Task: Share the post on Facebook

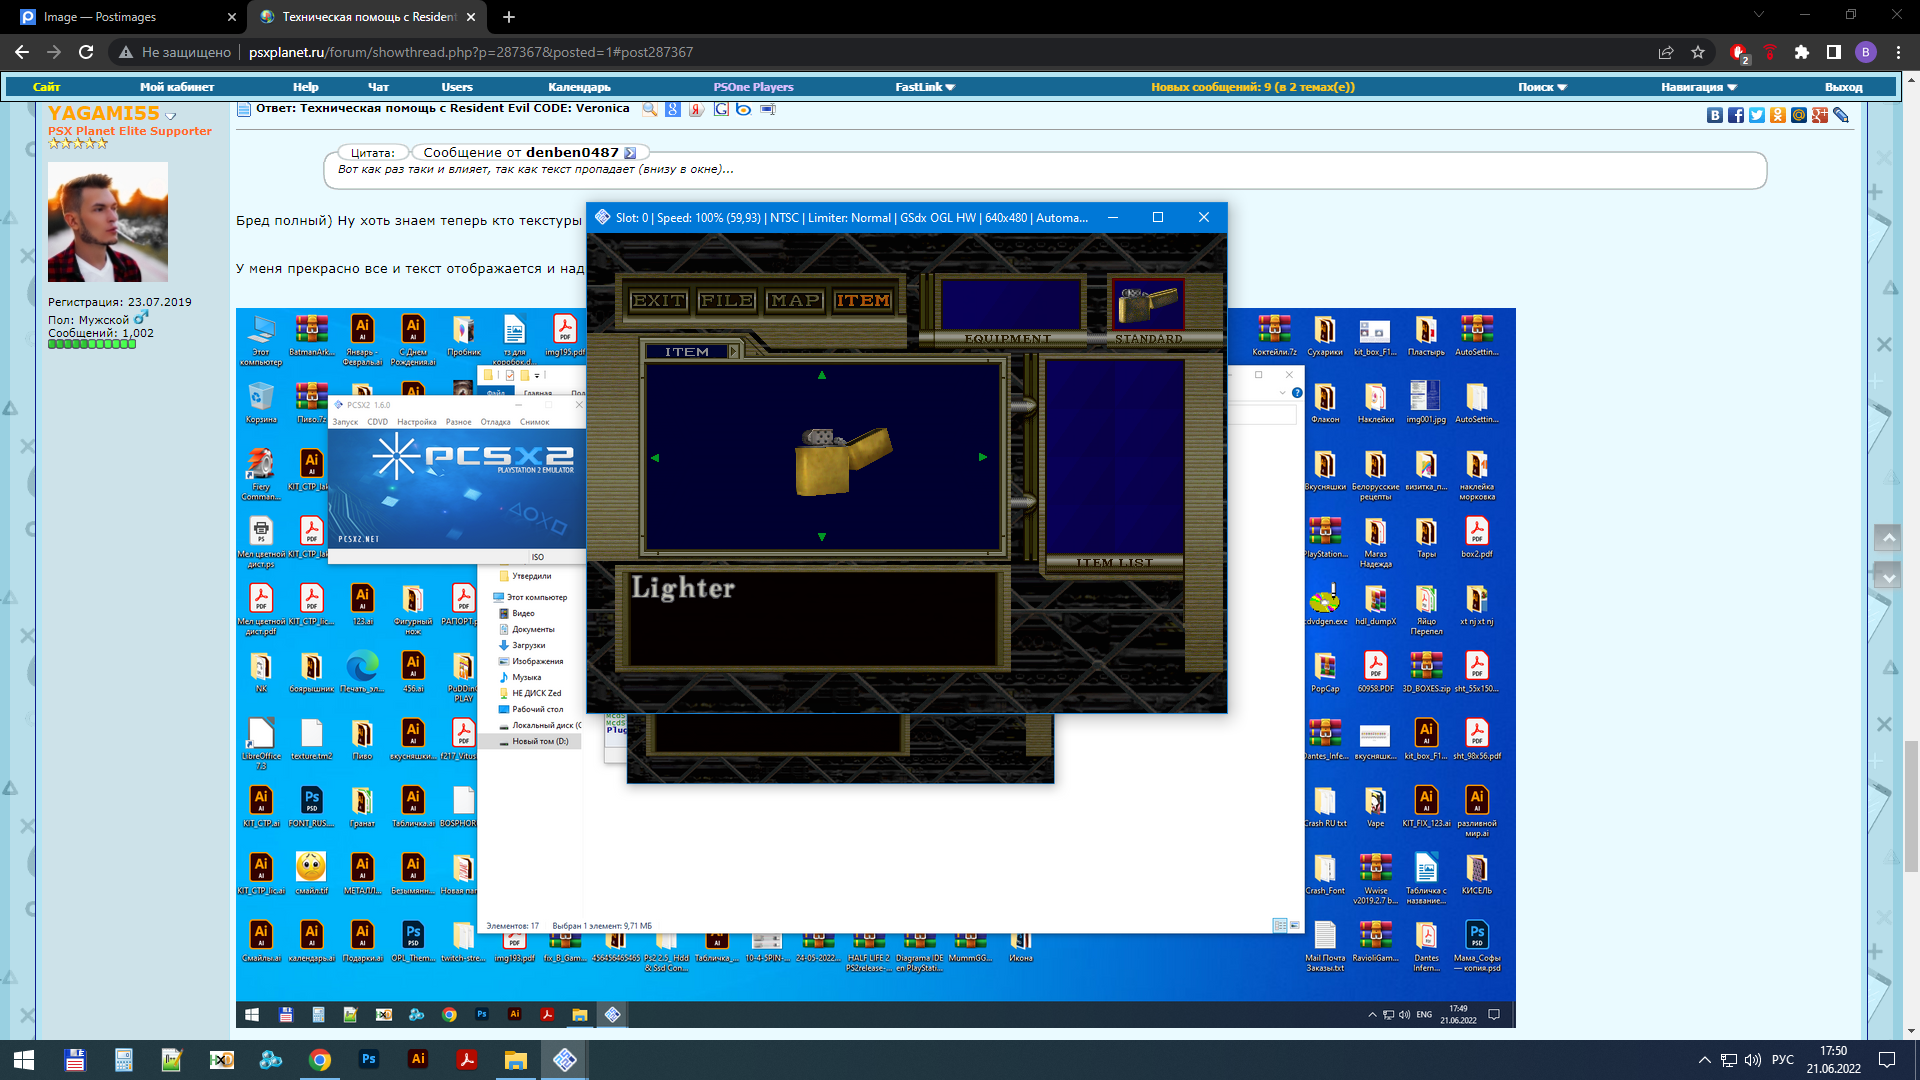Action: tap(1736, 115)
